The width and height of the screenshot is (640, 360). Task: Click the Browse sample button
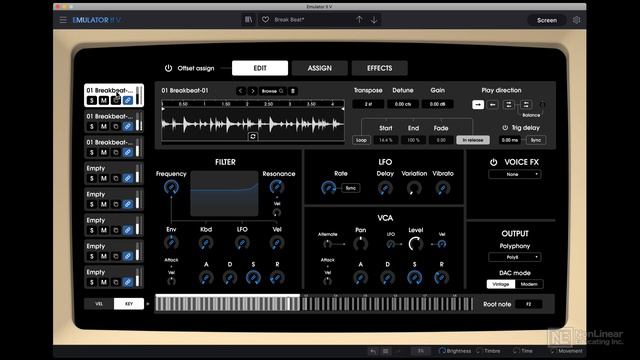click(x=273, y=91)
